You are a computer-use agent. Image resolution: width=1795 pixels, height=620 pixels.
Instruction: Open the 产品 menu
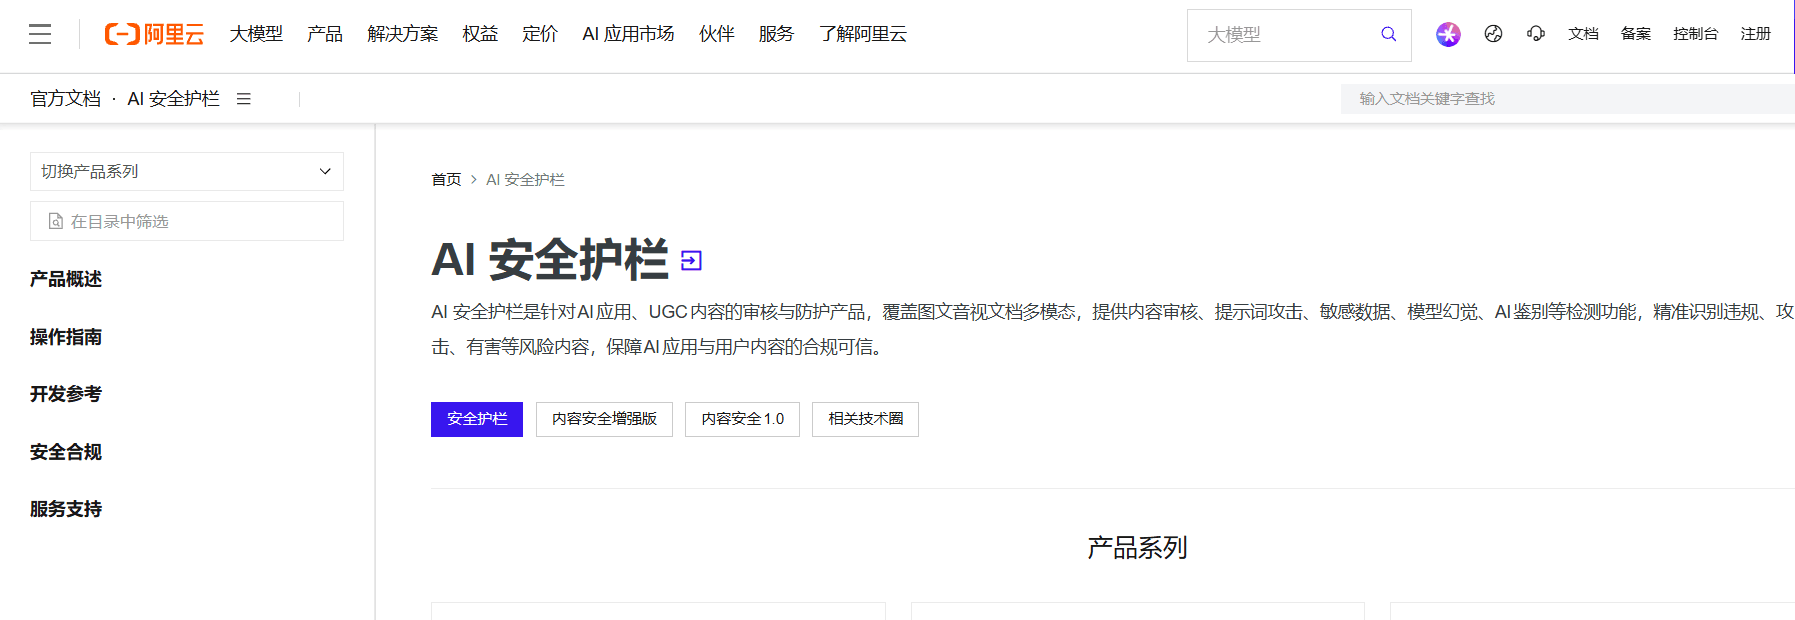coord(325,34)
